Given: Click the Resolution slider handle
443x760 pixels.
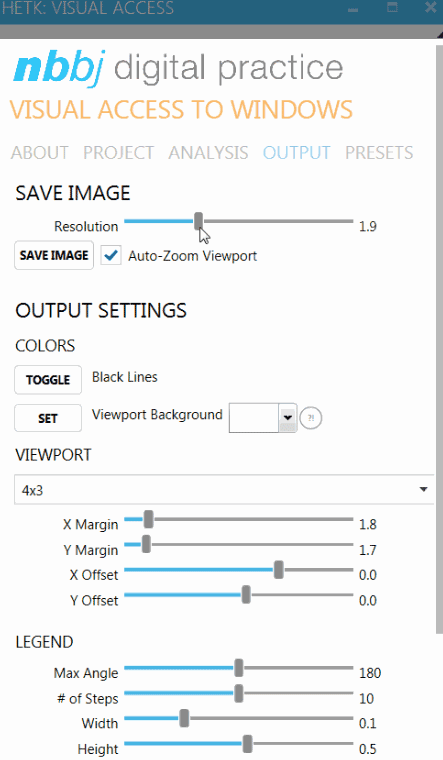Looking at the screenshot, I should (198, 221).
